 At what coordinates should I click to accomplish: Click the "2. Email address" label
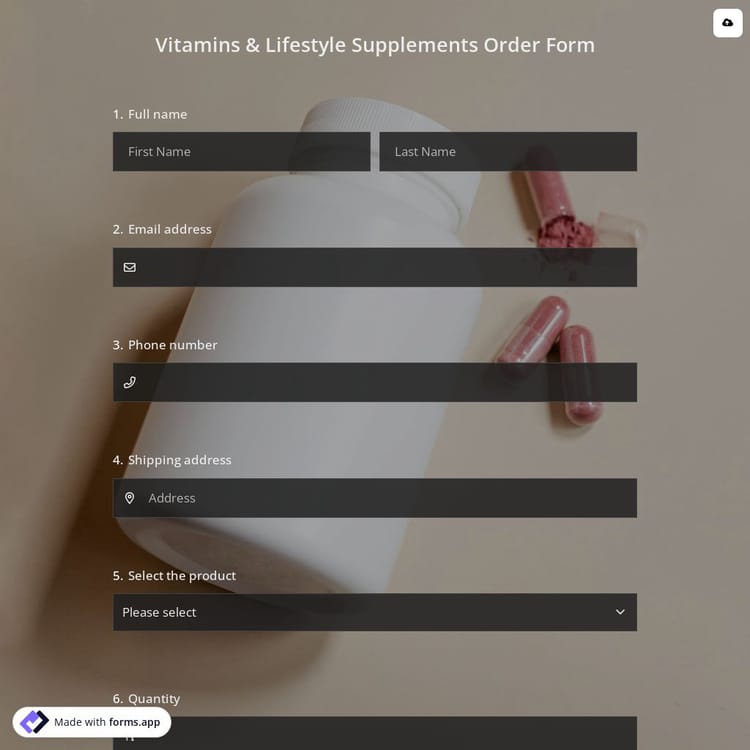tap(162, 229)
